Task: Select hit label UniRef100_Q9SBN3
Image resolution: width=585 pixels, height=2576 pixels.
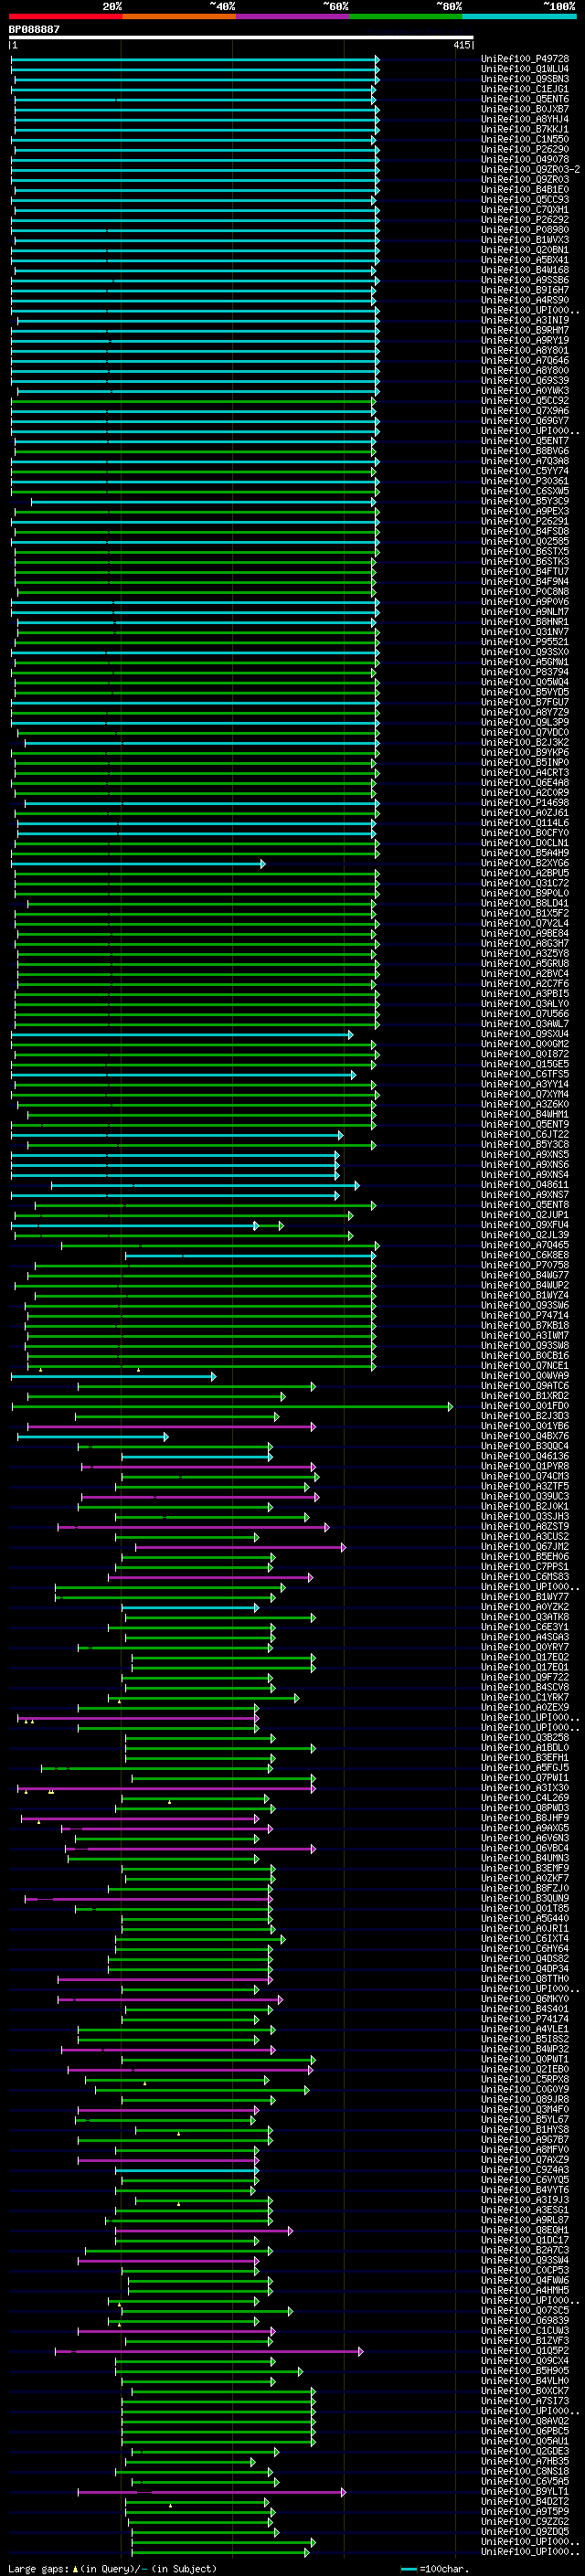Action: pyautogui.click(x=525, y=79)
